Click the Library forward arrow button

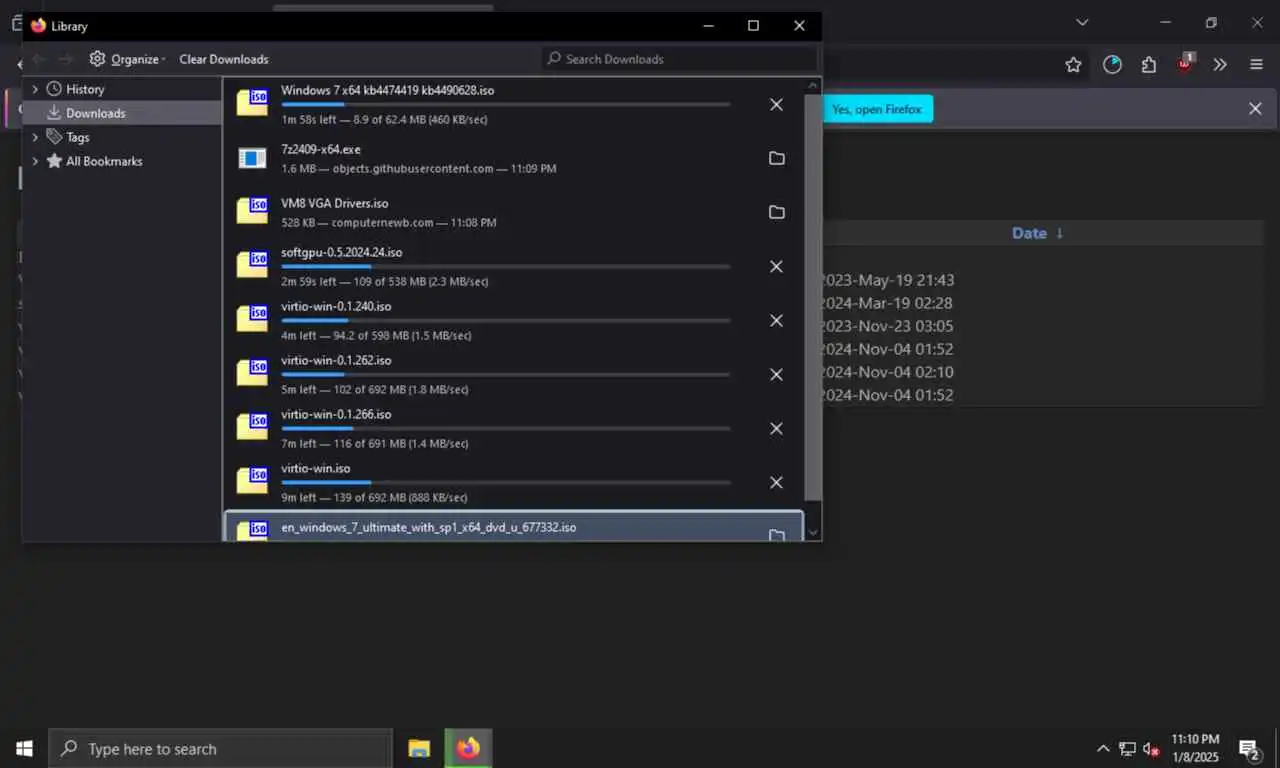coord(66,59)
